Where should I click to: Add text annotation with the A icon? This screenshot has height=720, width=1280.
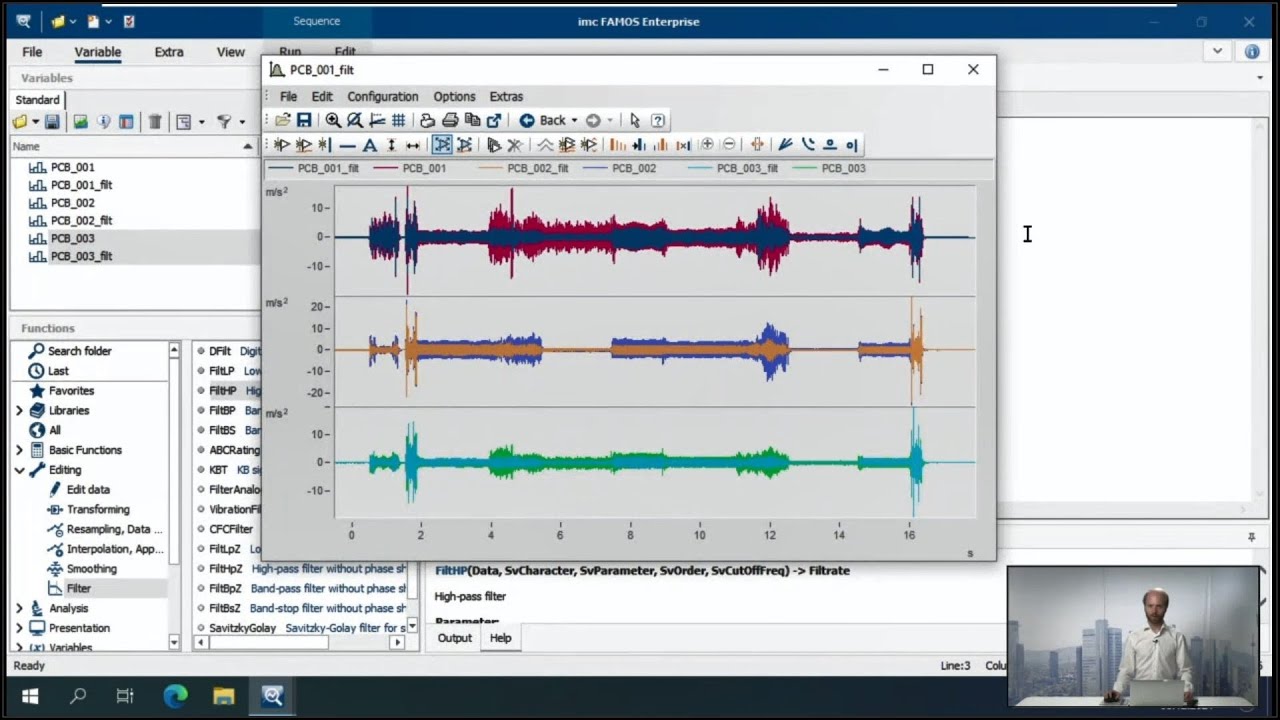coord(369,145)
